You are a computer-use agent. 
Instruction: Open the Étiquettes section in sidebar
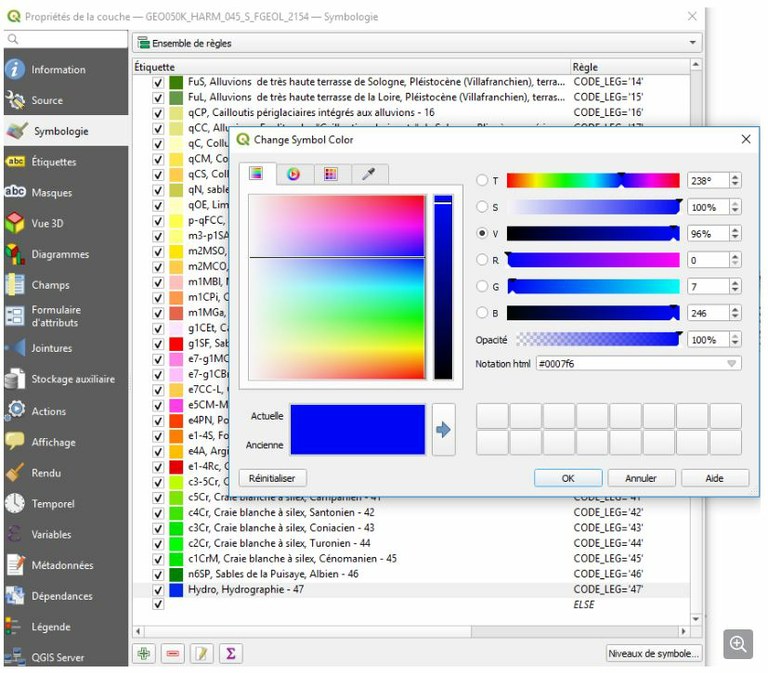pyautogui.click(x=53, y=161)
